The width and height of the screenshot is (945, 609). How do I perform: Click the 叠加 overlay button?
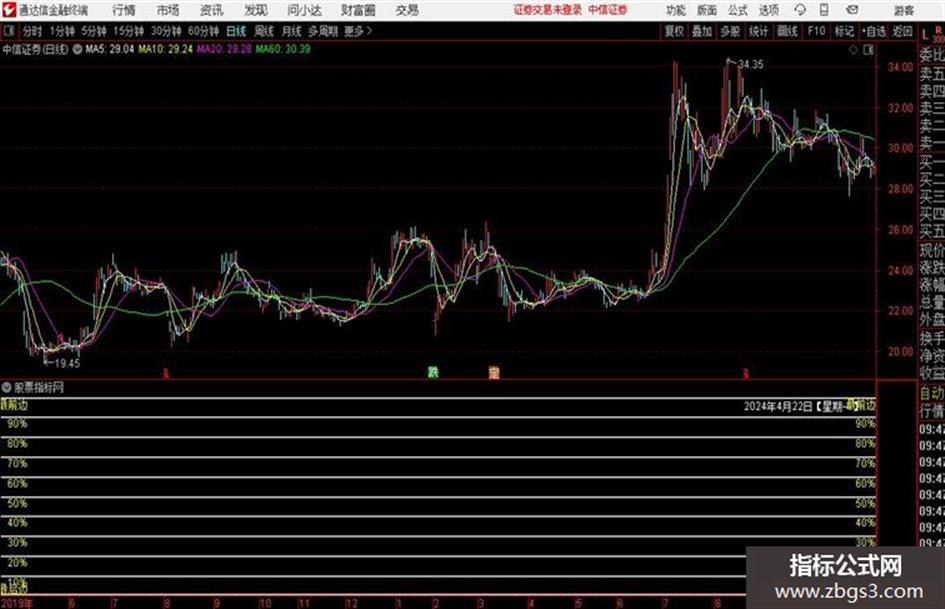click(702, 31)
